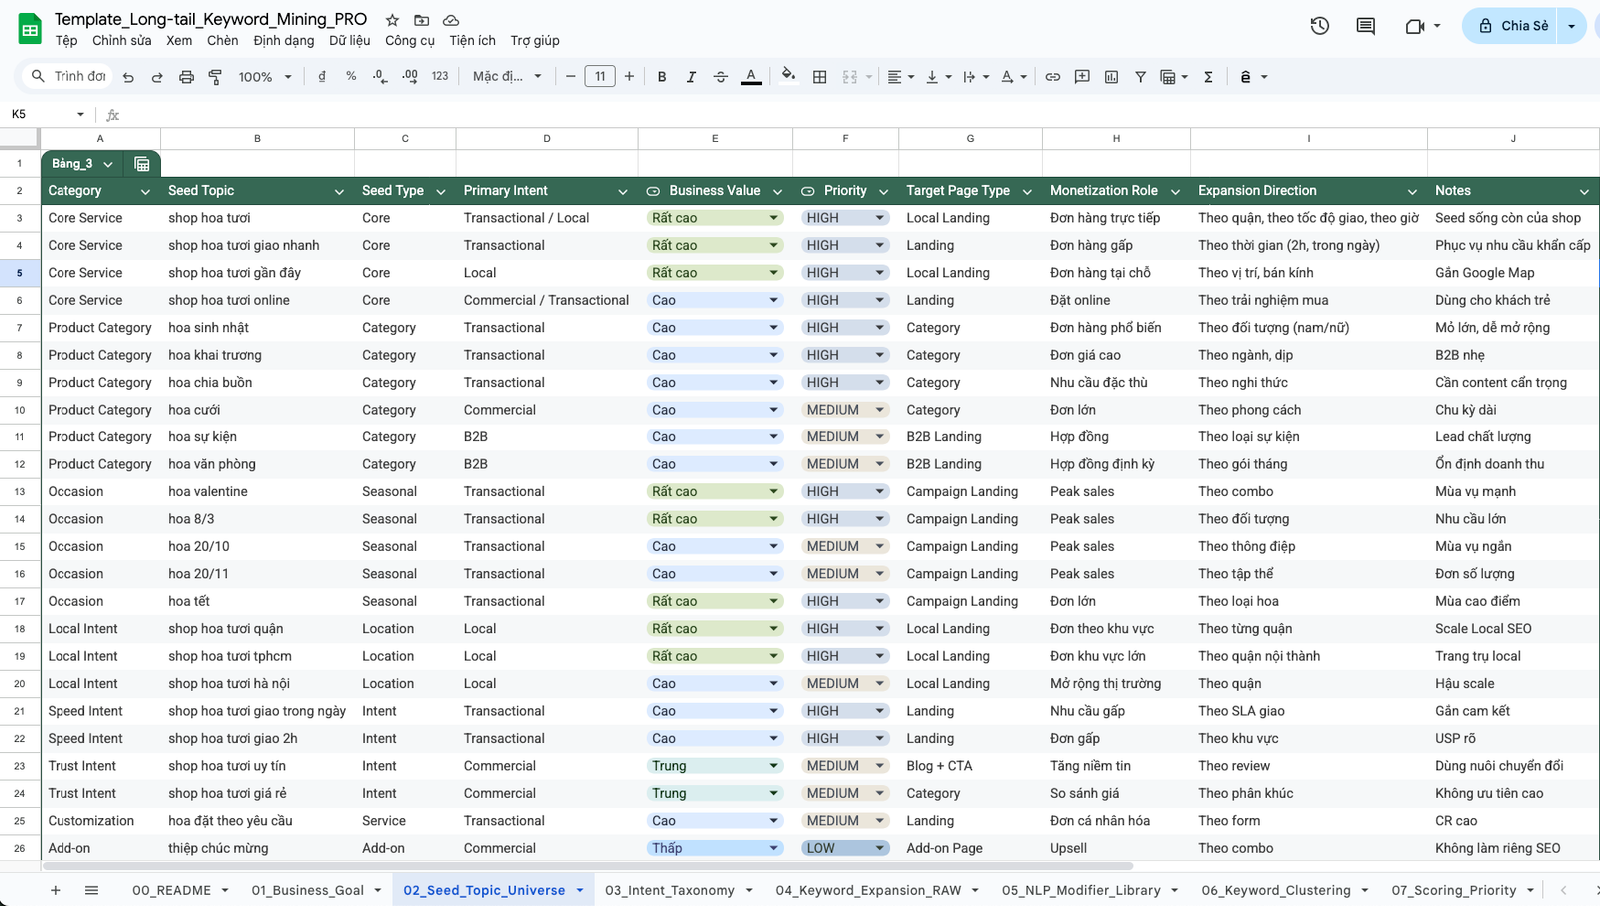Open the Tiện ích menu
1600x906 pixels.
(472, 41)
